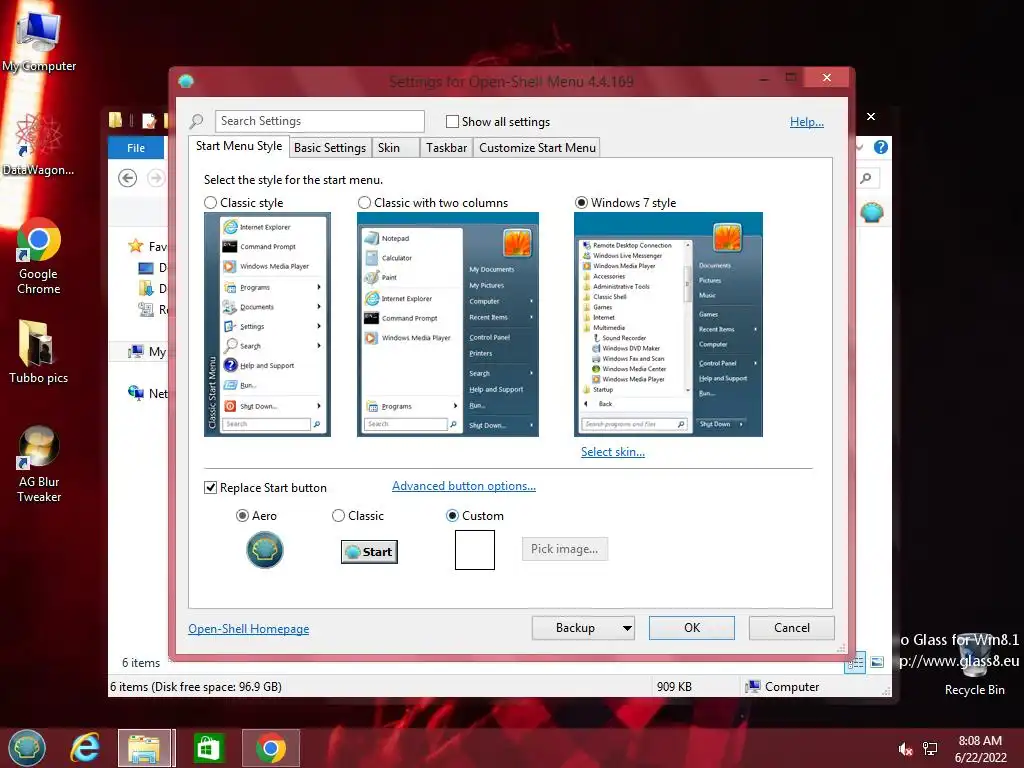
Task: Click the help question mark in Explorer
Action: pyautogui.click(x=880, y=148)
